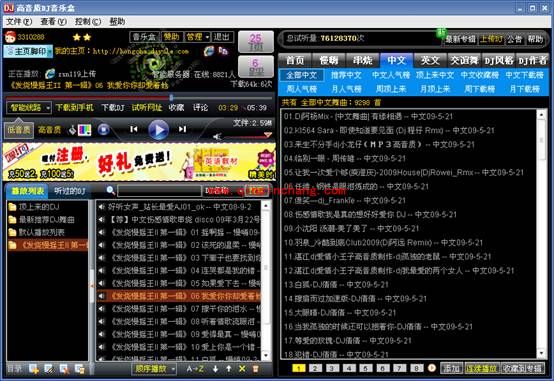Remove selected song with yellow X icon
The height and width of the screenshot is (381, 554).
[242, 369]
